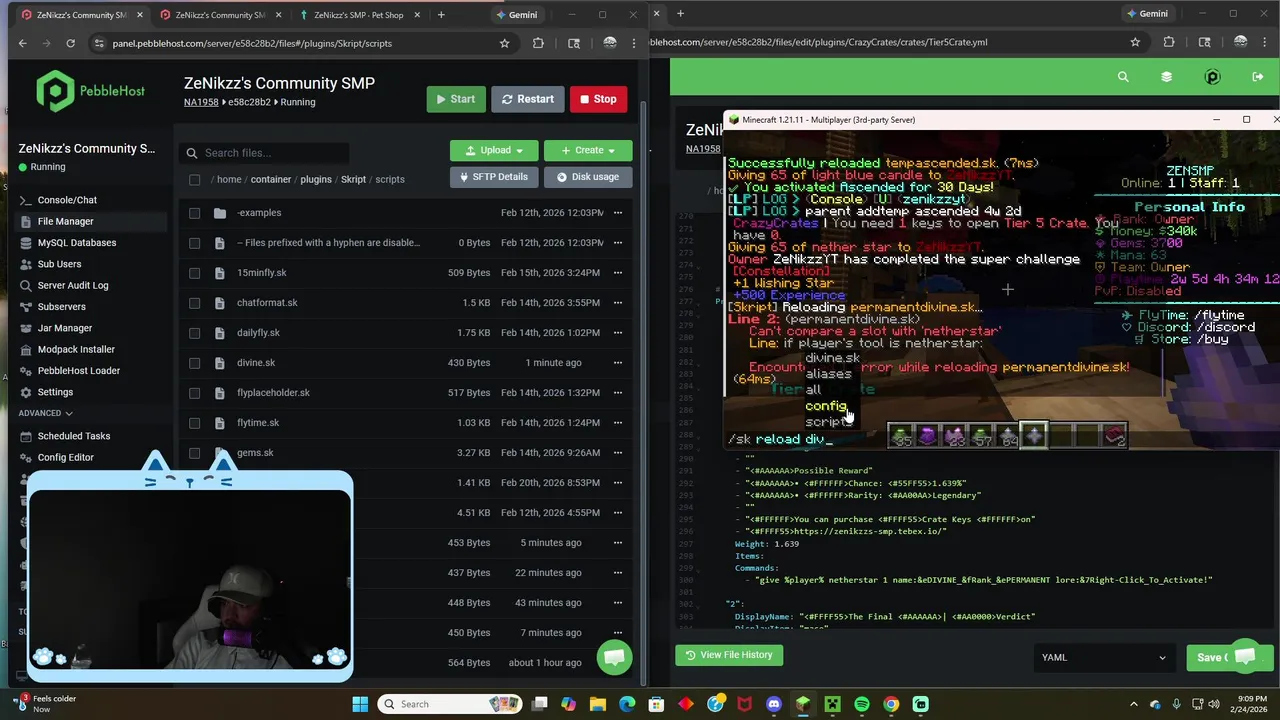Collapse the ADVANCED sidebar section

(x=45, y=413)
